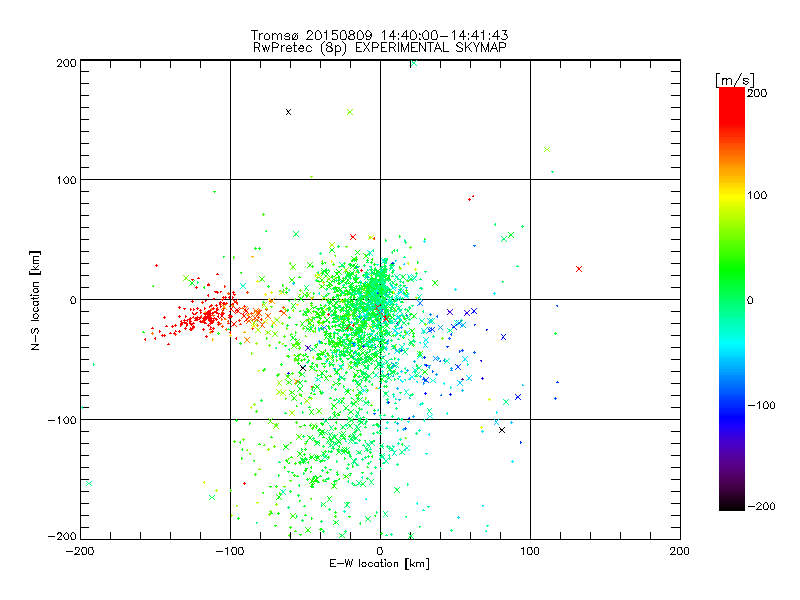Click the N-S axis tick label -100
The height and width of the screenshot is (600, 800).
62,420
